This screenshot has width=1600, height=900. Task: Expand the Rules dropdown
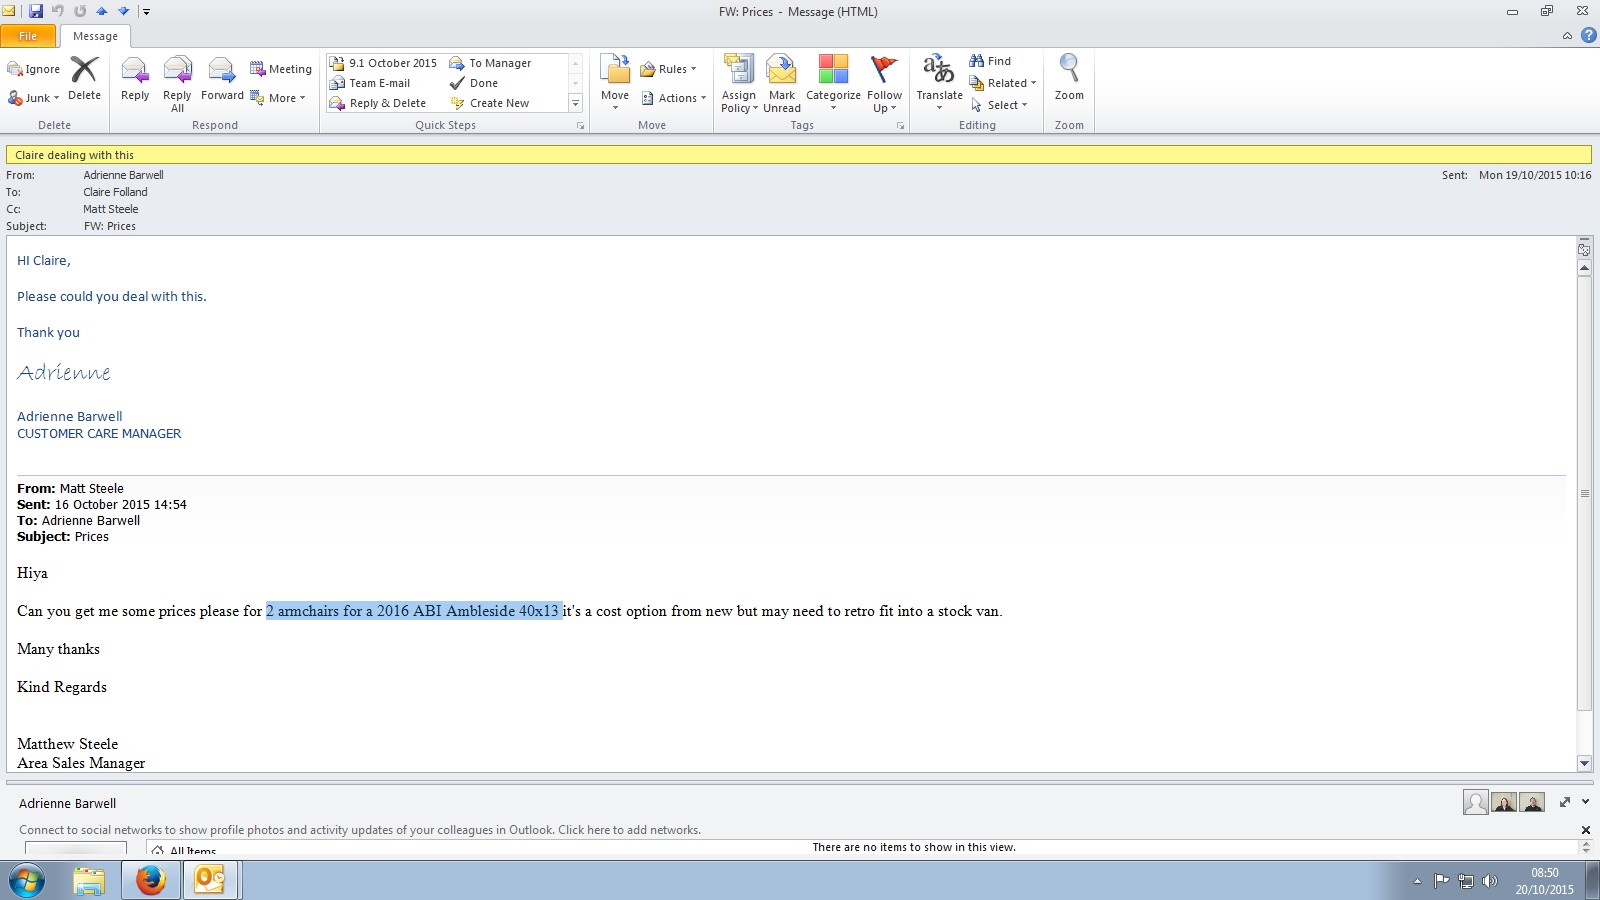click(x=668, y=69)
